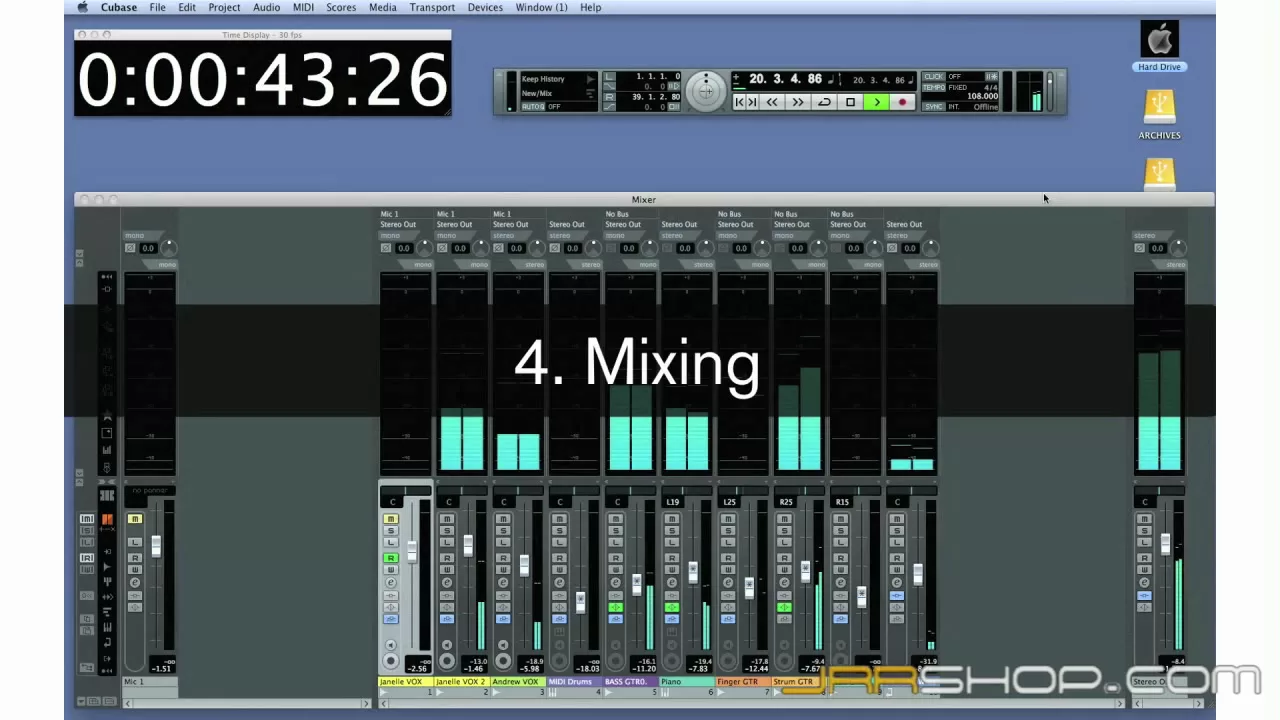Click the global Mute (M) in common panel
Image resolution: width=1280 pixels, height=720 pixels.
pos(87,519)
